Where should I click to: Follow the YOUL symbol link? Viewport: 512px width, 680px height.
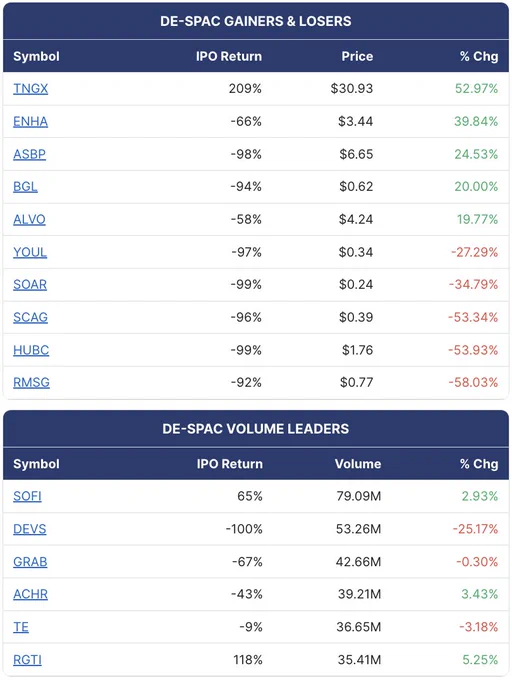30,252
